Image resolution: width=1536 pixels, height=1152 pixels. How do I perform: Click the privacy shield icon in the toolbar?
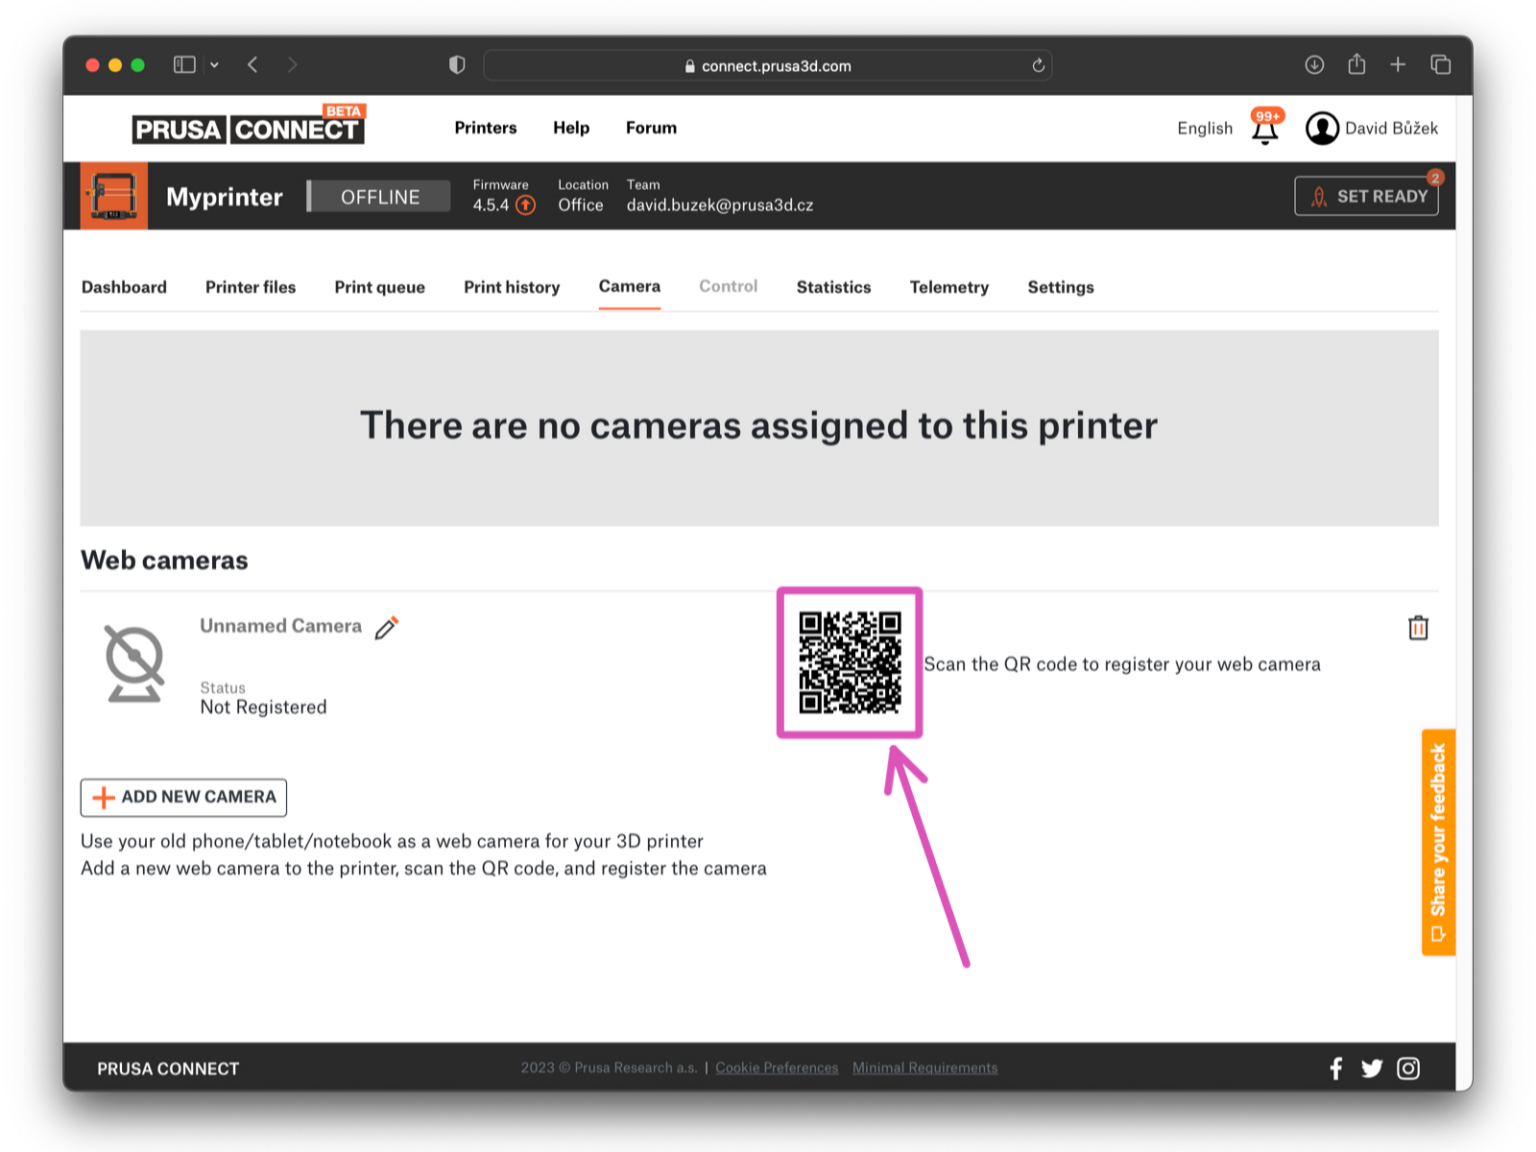pyautogui.click(x=457, y=64)
